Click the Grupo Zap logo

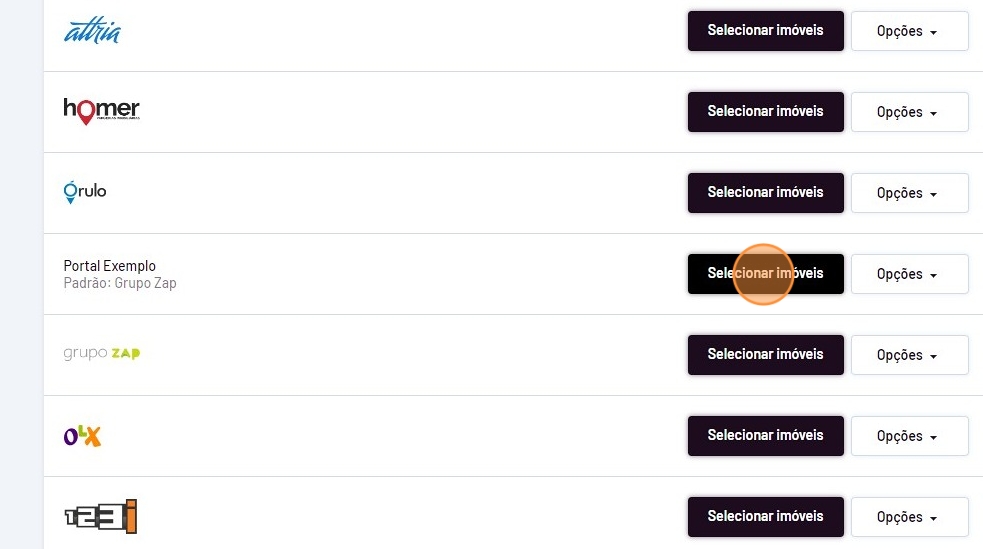(x=101, y=354)
